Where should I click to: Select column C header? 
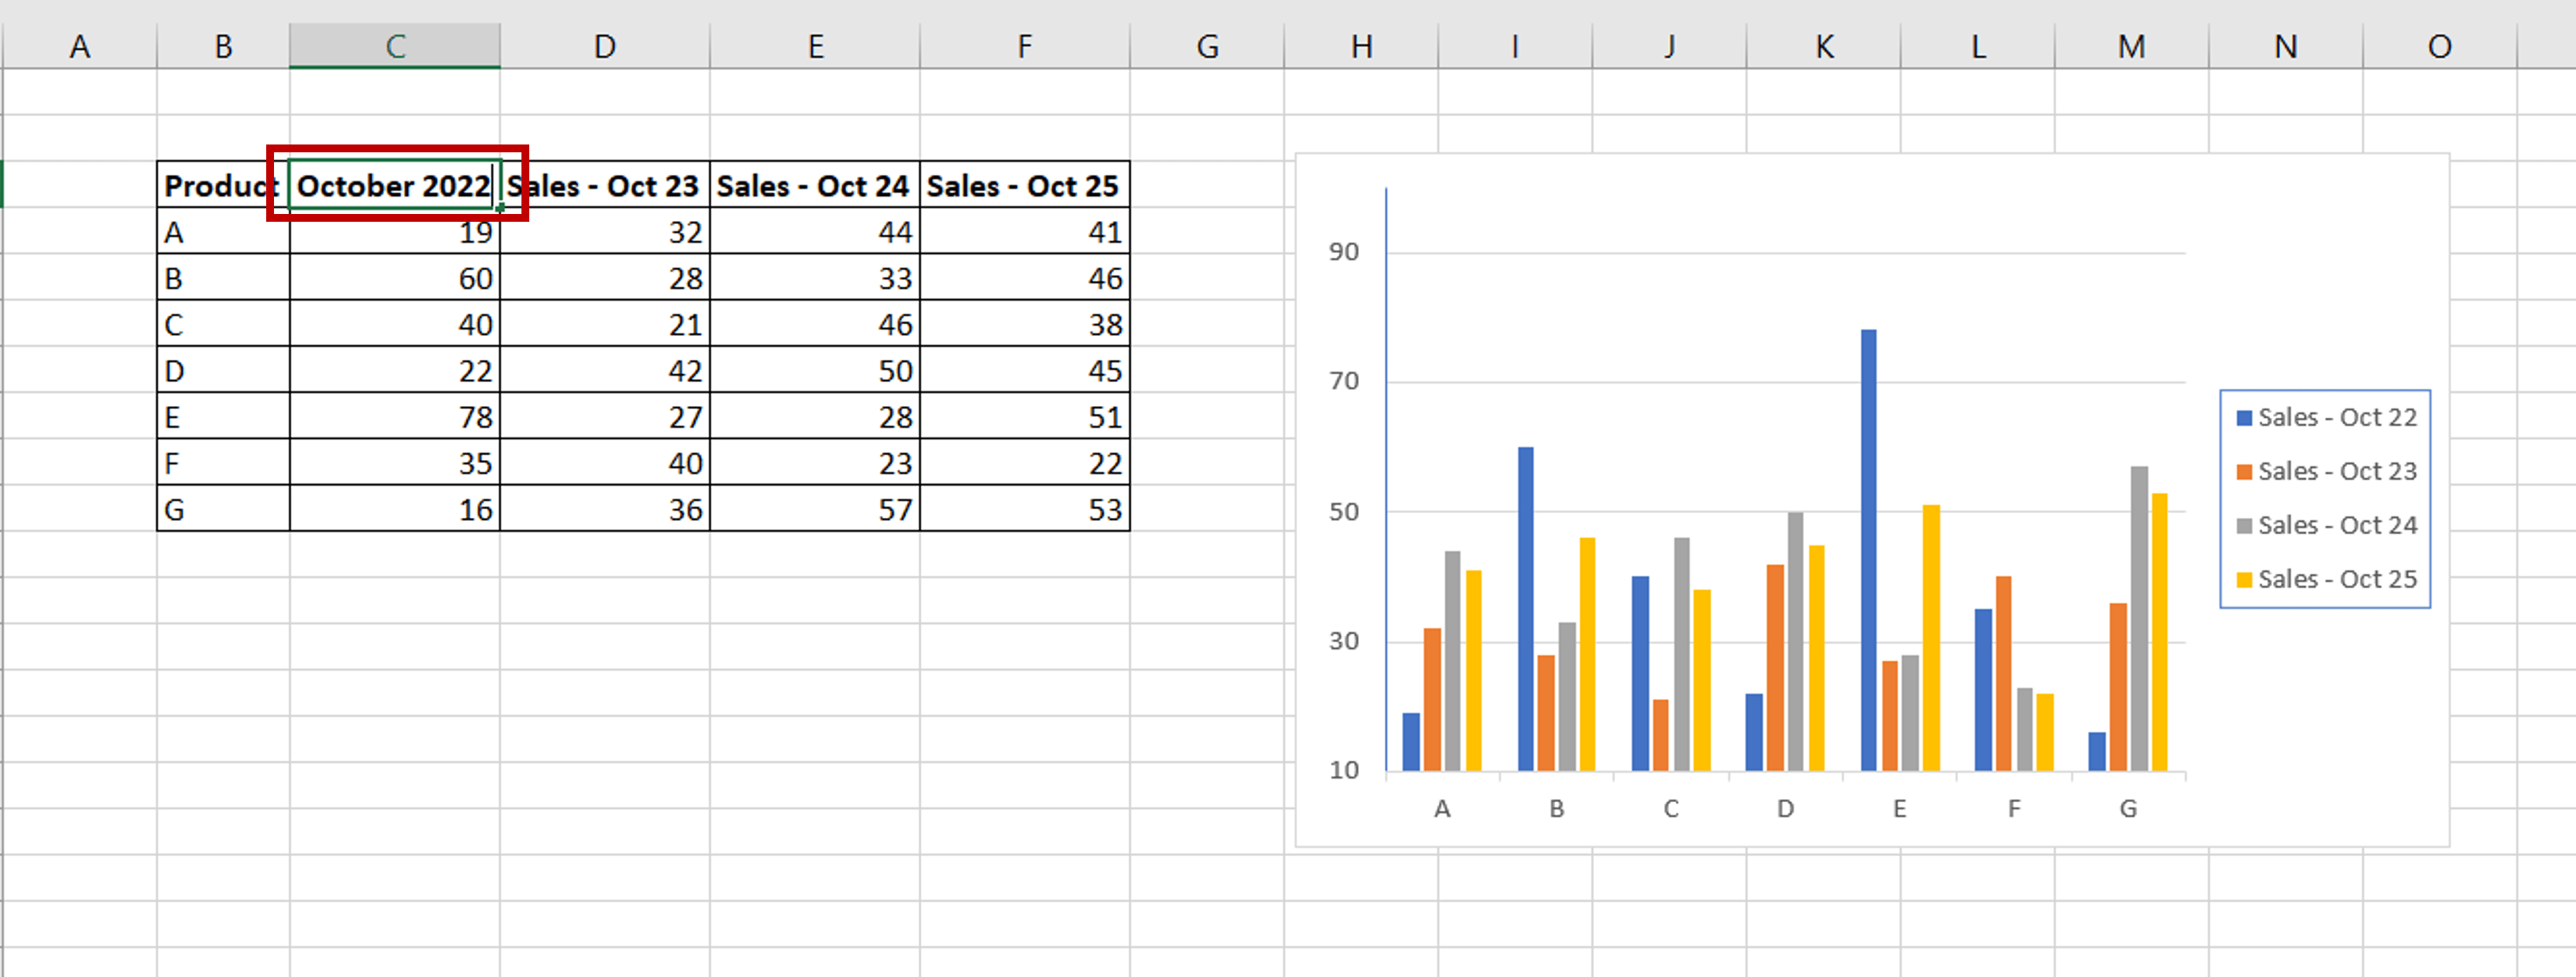pos(394,45)
